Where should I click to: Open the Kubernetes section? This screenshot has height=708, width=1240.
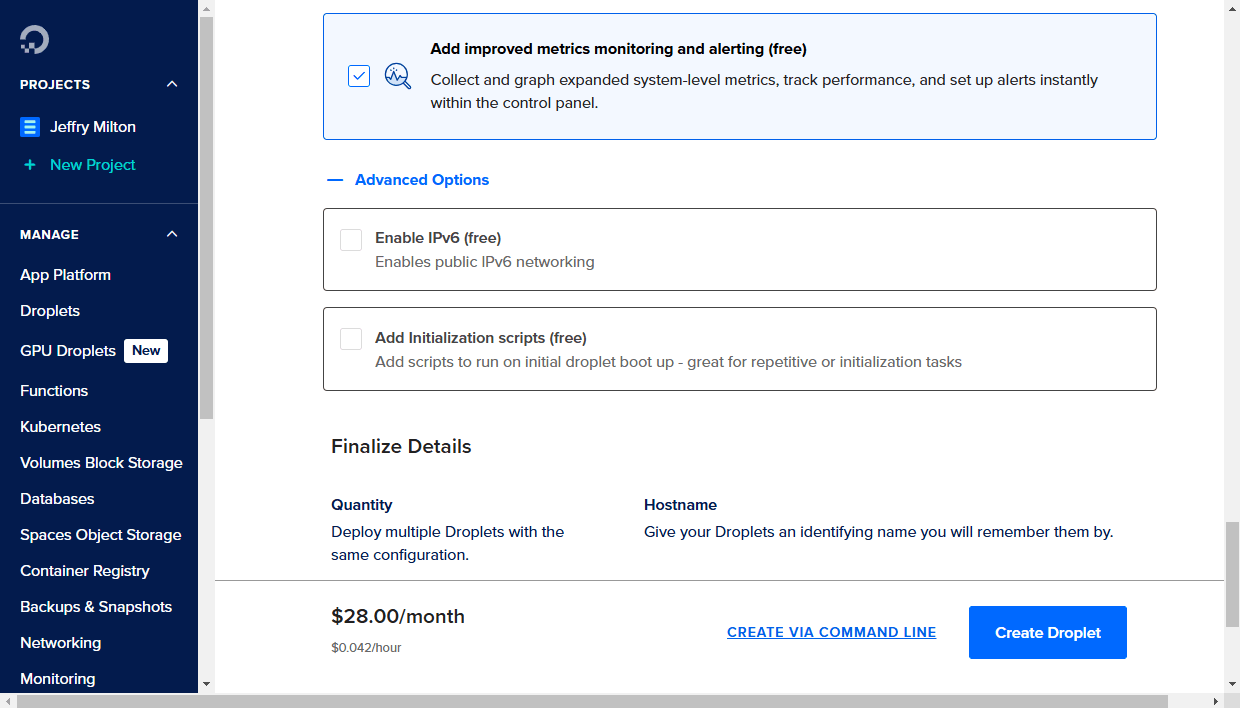coord(60,426)
